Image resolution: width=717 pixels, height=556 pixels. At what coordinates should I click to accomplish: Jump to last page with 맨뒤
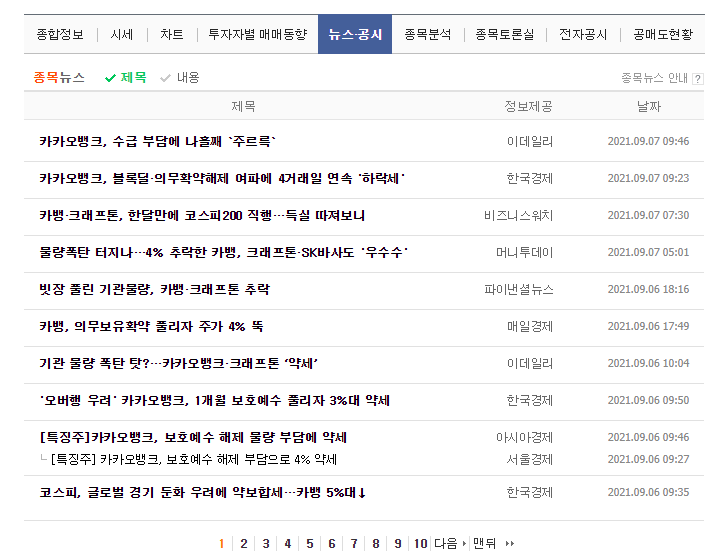click(x=493, y=544)
